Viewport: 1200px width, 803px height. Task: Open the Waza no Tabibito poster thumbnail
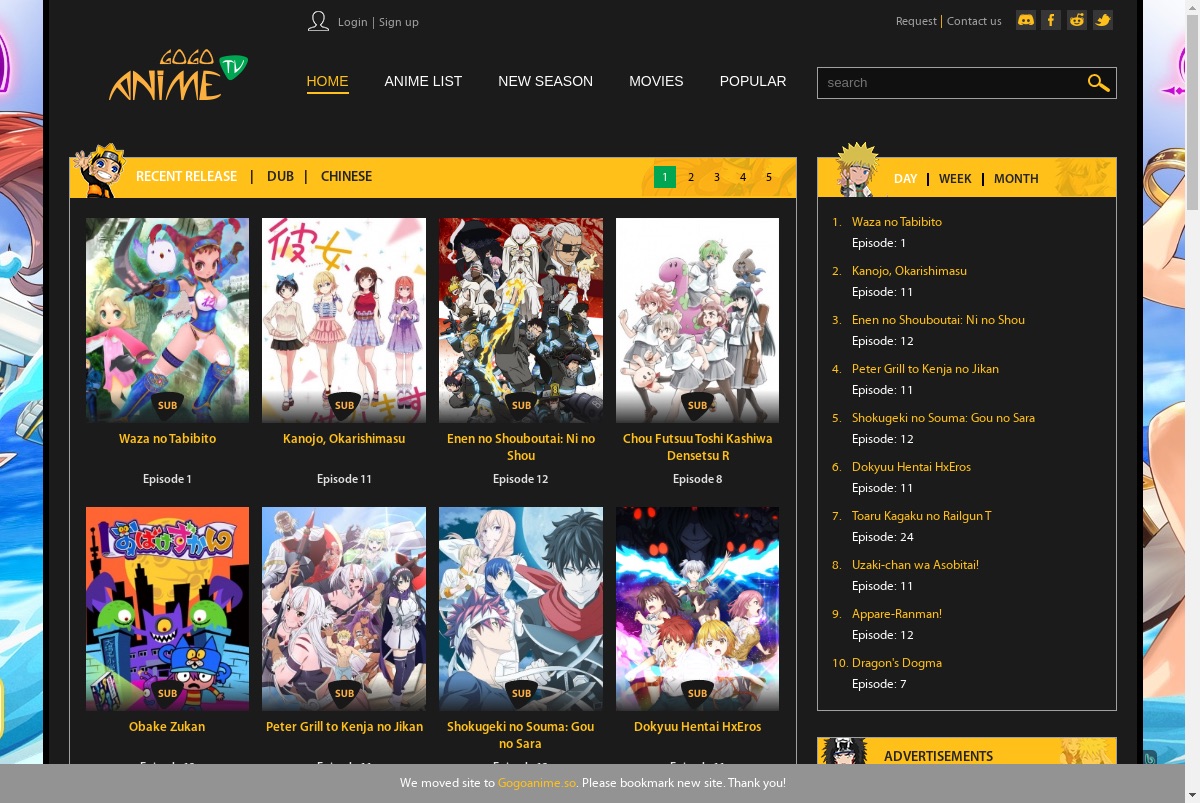click(x=167, y=320)
